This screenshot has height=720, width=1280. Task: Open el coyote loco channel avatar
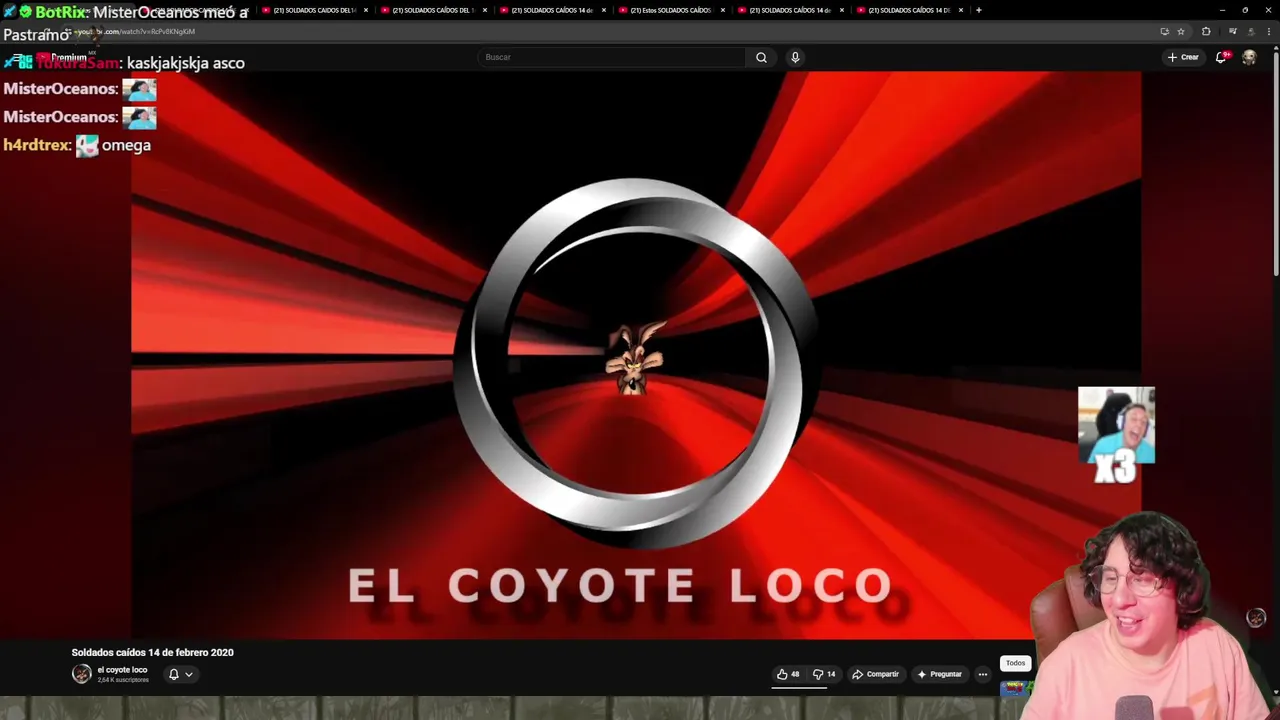coord(81,674)
